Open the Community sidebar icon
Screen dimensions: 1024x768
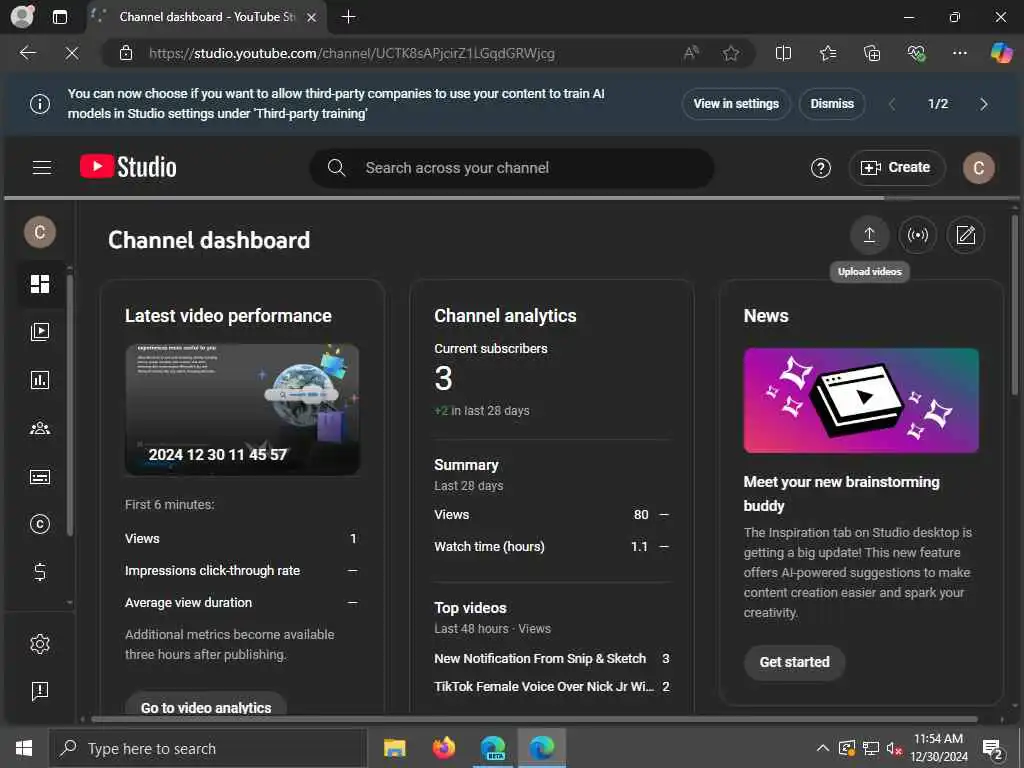tap(40, 428)
